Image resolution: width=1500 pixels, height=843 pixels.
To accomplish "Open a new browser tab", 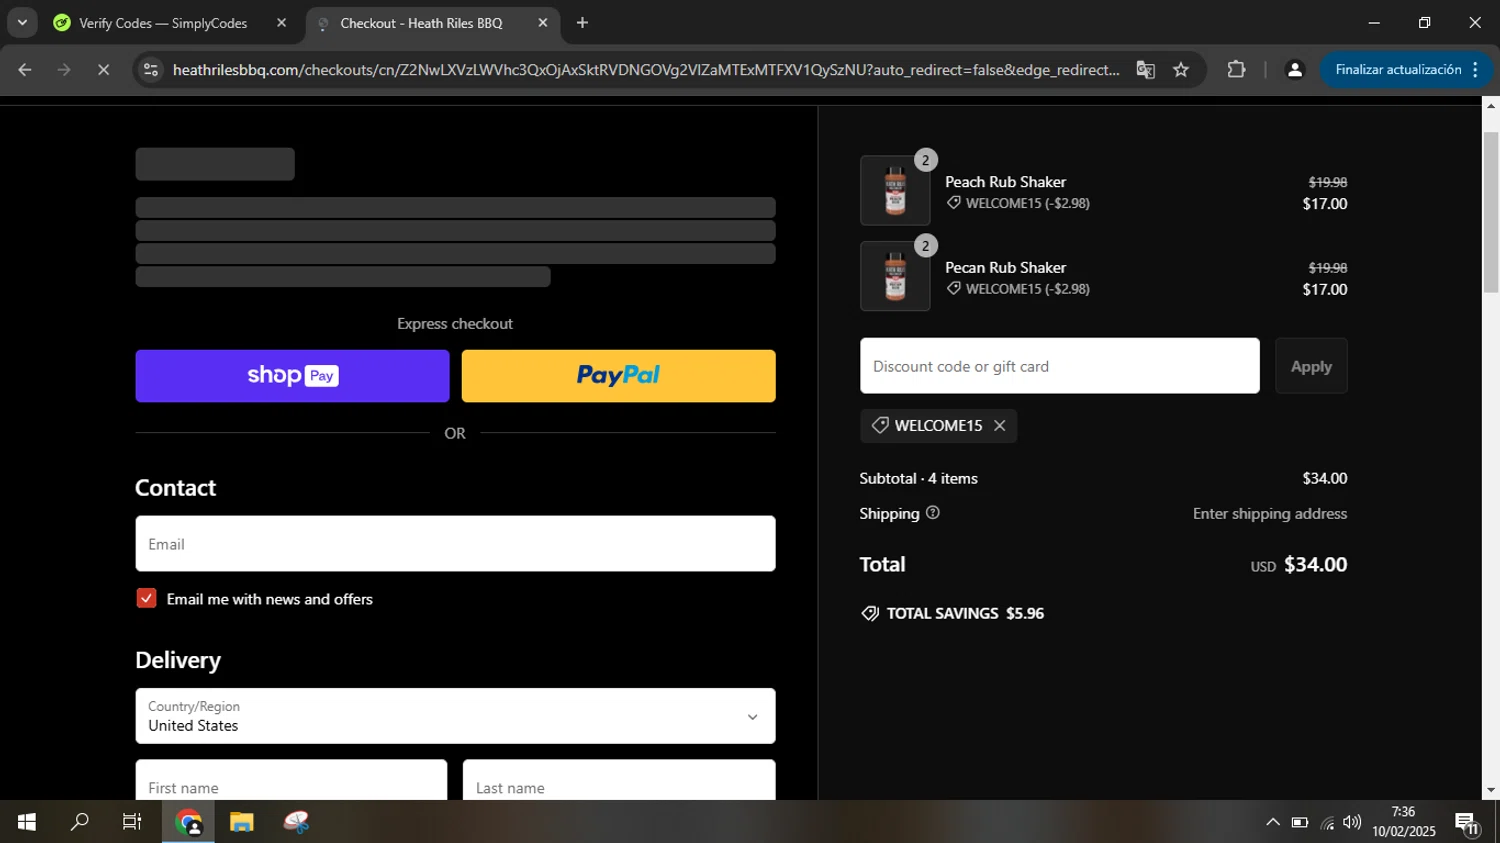I will (x=582, y=23).
